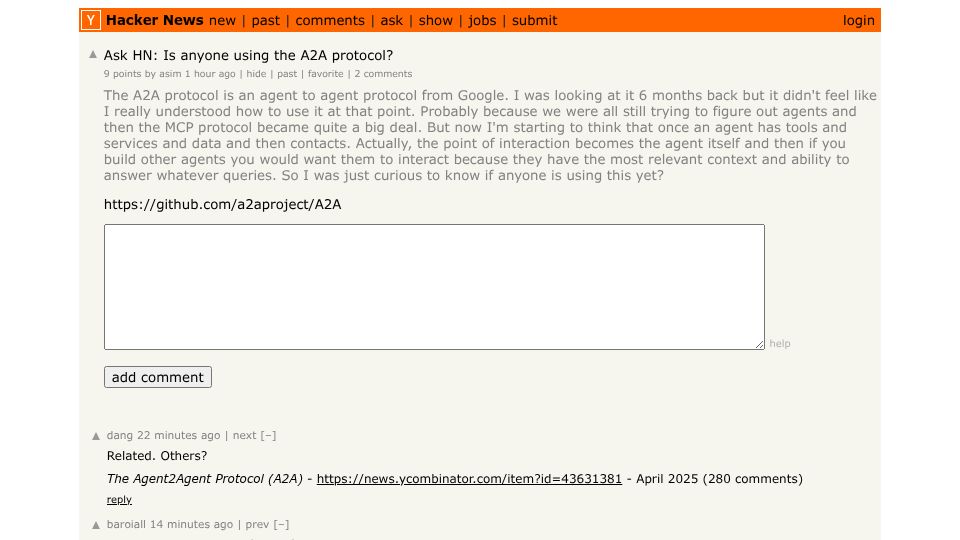This screenshot has width=960, height=540.
Task: Go to the new stories page
Action: pyautogui.click(x=222, y=21)
